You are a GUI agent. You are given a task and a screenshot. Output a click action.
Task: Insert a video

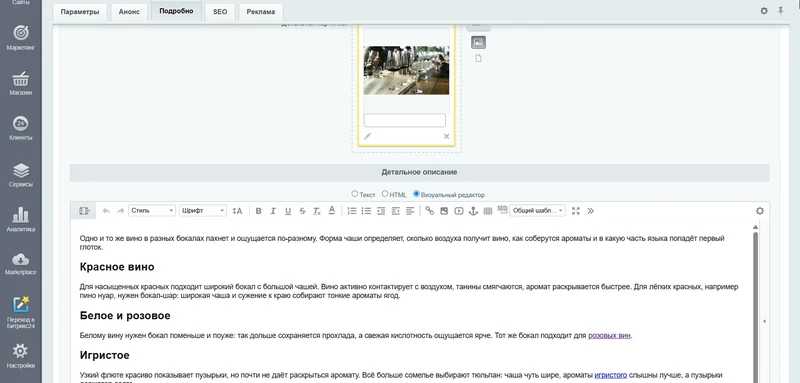[x=459, y=211]
